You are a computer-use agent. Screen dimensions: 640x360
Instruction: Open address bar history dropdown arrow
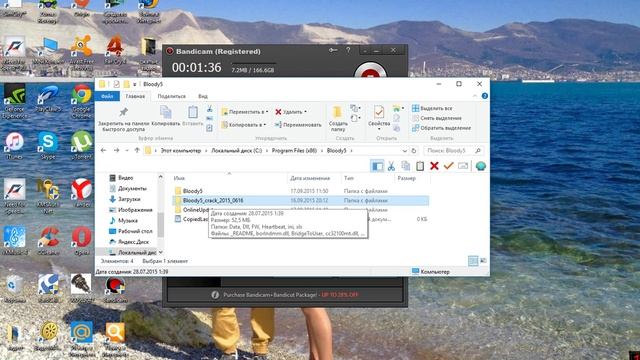tap(404, 151)
